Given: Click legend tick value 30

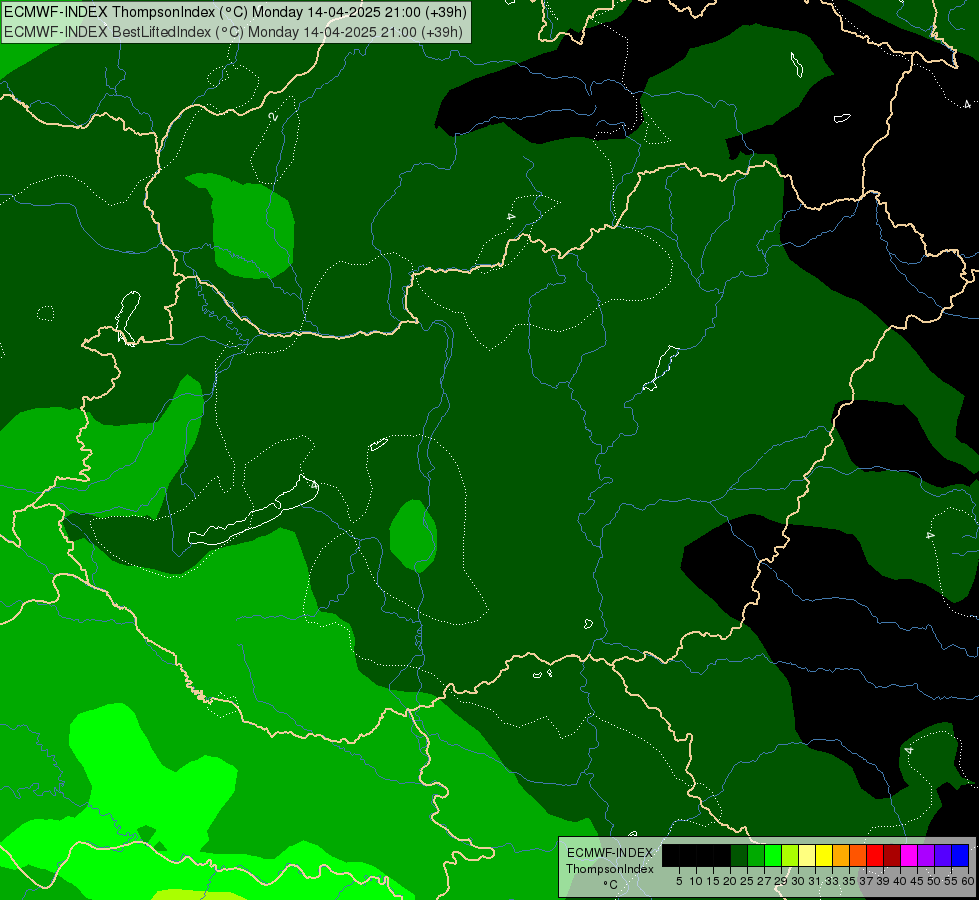Looking at the screenshot, I should [798, 881].
